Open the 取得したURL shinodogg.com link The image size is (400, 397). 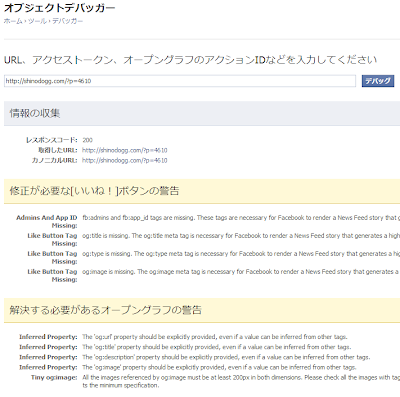tap(125, 150)
